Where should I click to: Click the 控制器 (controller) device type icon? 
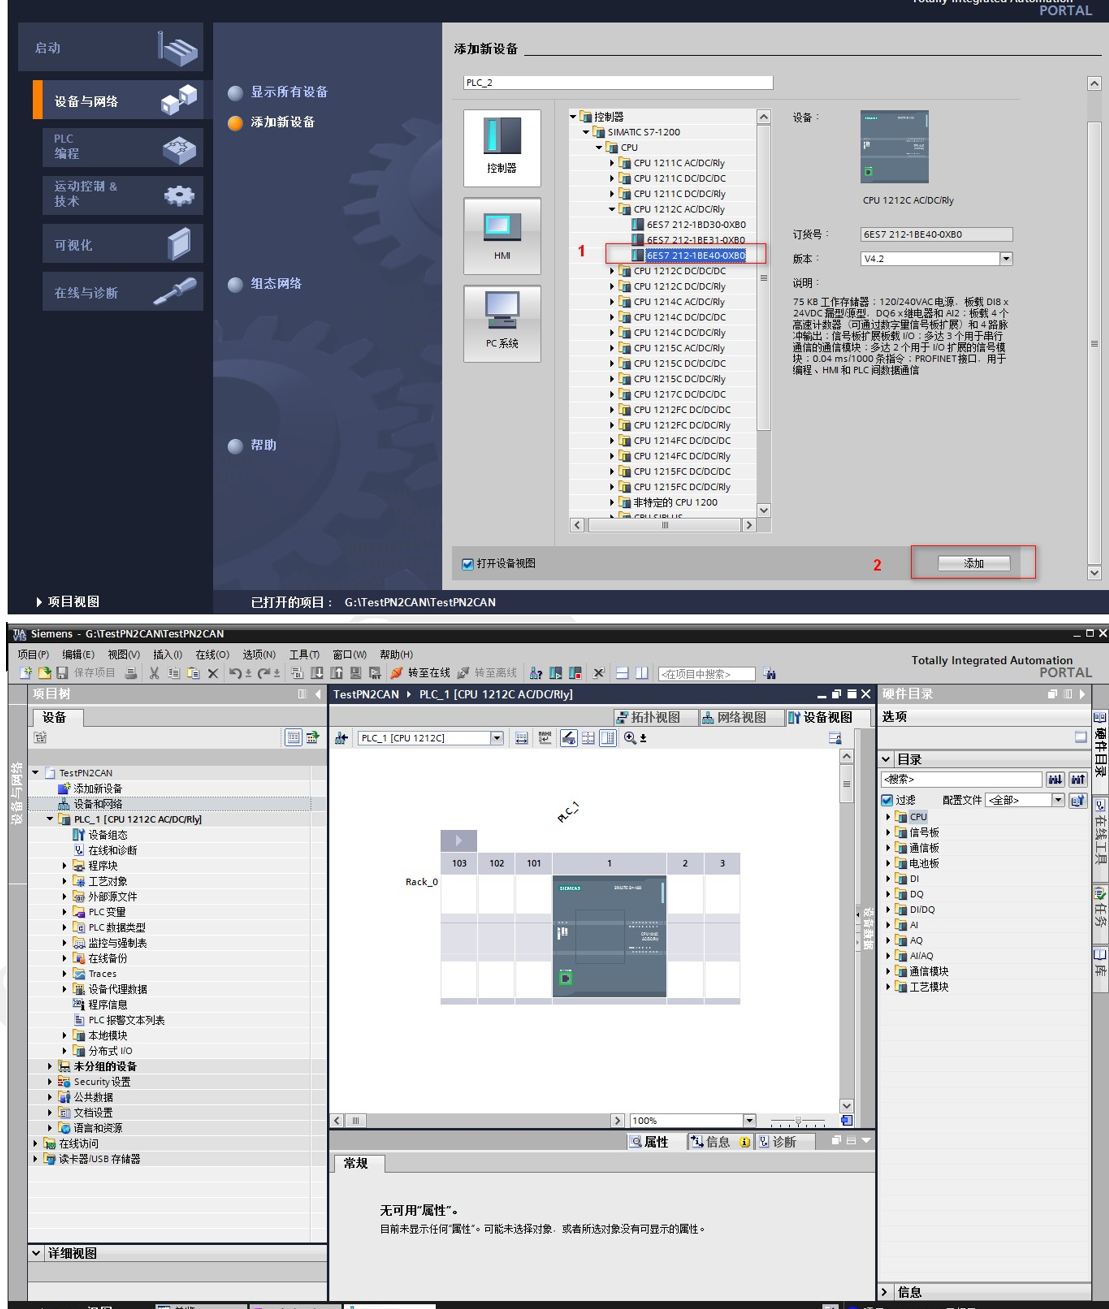coord(502,147)
